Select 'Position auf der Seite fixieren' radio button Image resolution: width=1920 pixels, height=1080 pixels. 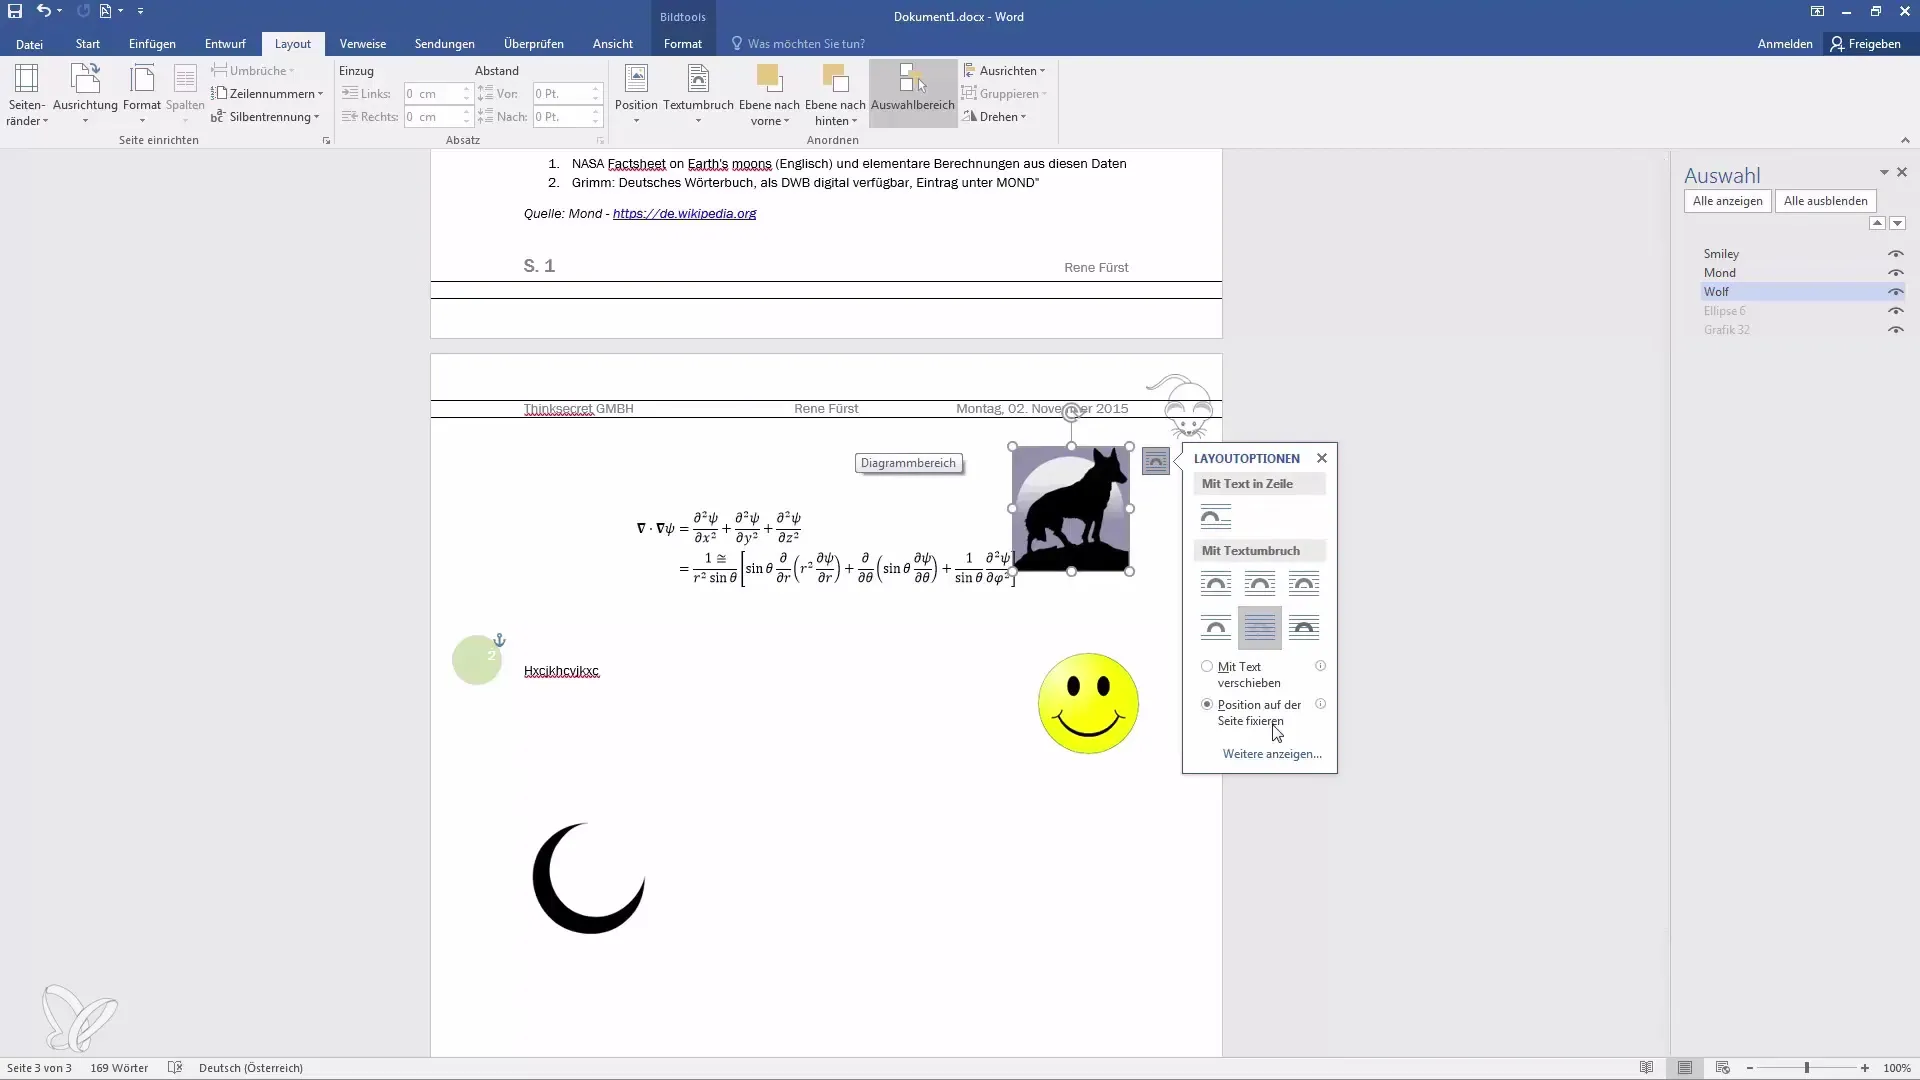(1207, 704)
